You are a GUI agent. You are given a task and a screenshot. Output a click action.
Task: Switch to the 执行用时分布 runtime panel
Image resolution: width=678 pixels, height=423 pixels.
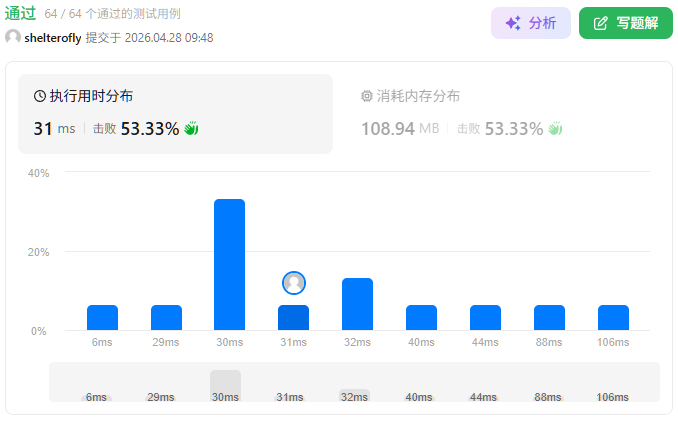pos(175,113)
